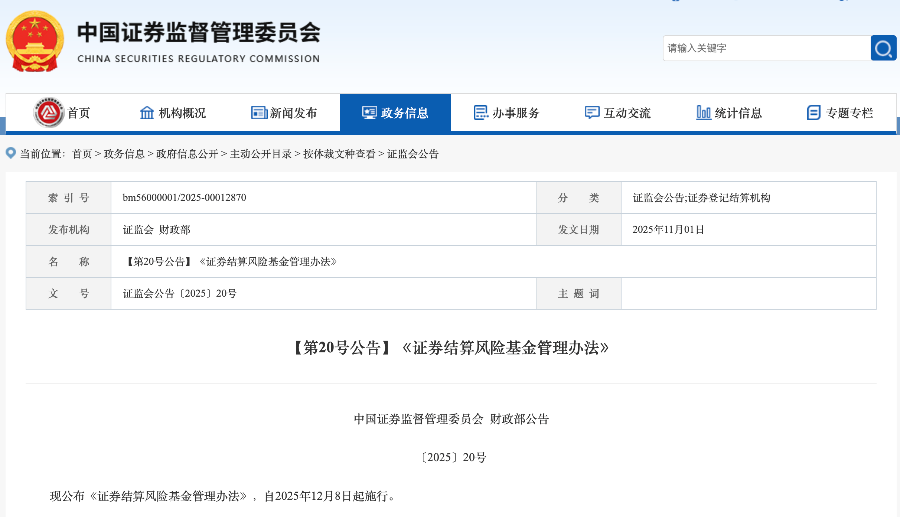Screen dimensions: 900x517
Task: Click the 首页 emblem icon in navigation
Action: 49,113
